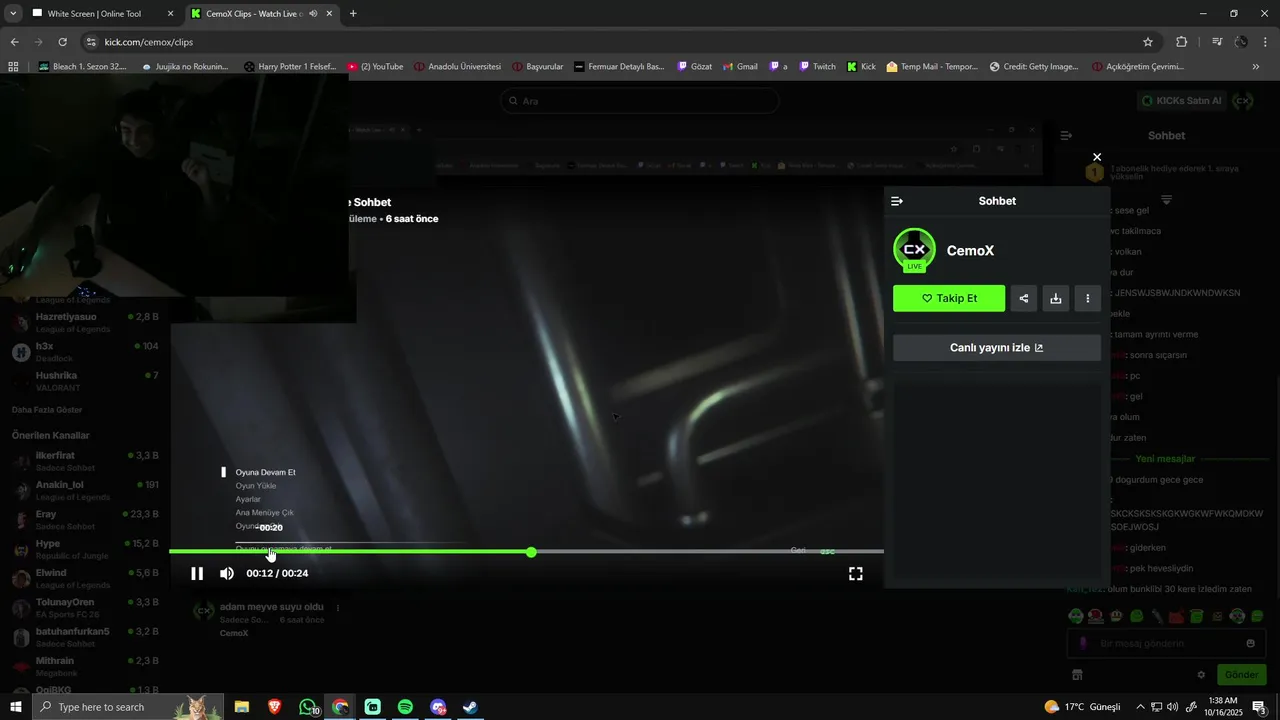Open the Anadolu Üniversitesi bookmark
1280x720 pixels.
(x=457, y=67)
